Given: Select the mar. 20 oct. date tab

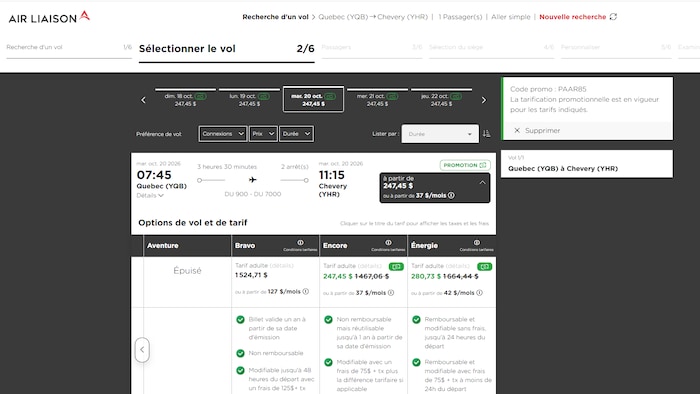Looking at the screenshot, I should coord(313,100).
